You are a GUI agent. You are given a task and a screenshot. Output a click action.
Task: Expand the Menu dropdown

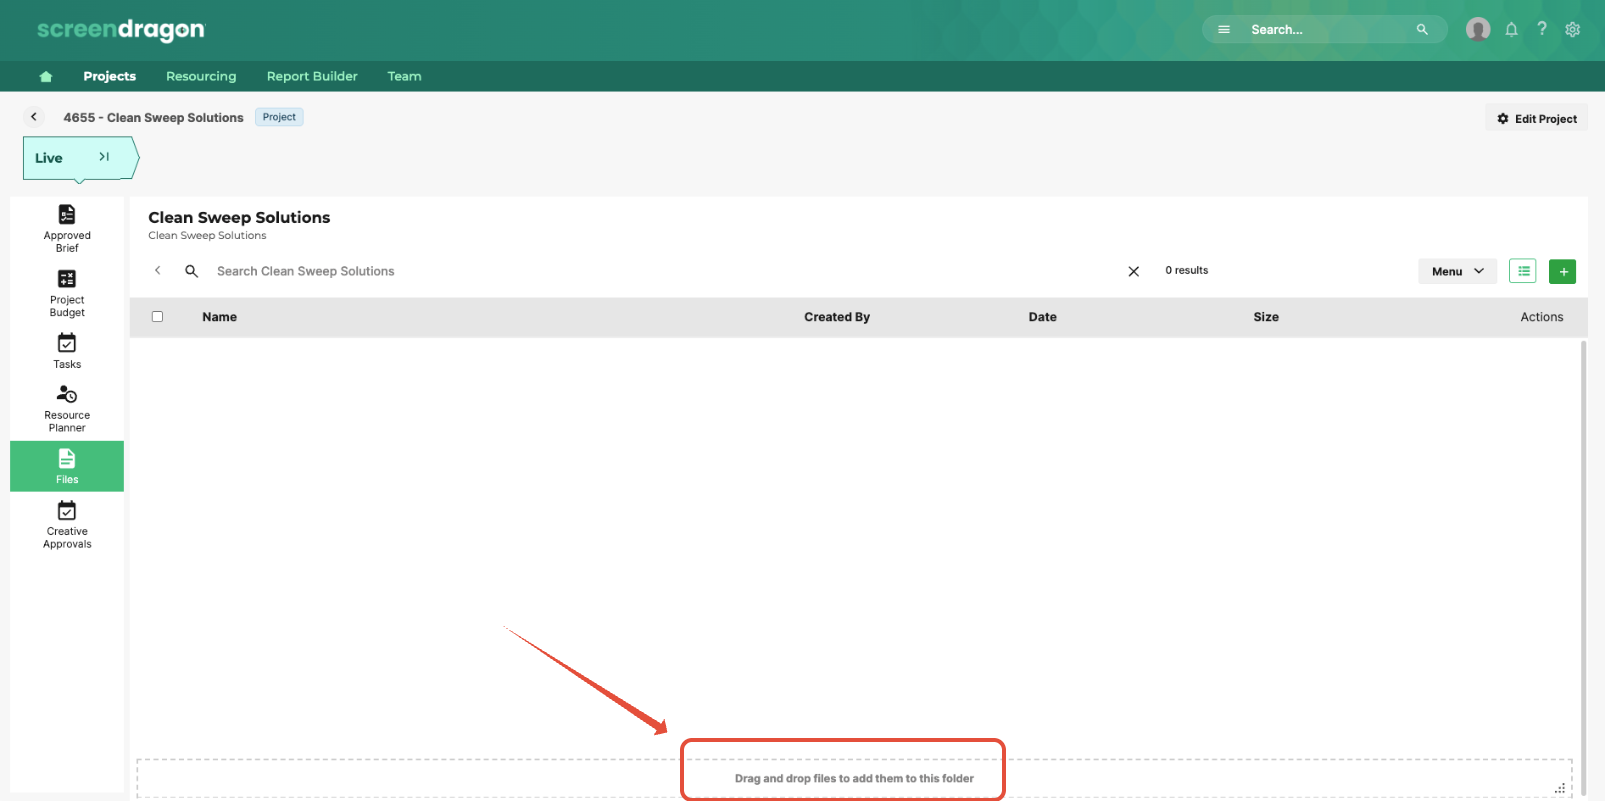click(1458, 271)
